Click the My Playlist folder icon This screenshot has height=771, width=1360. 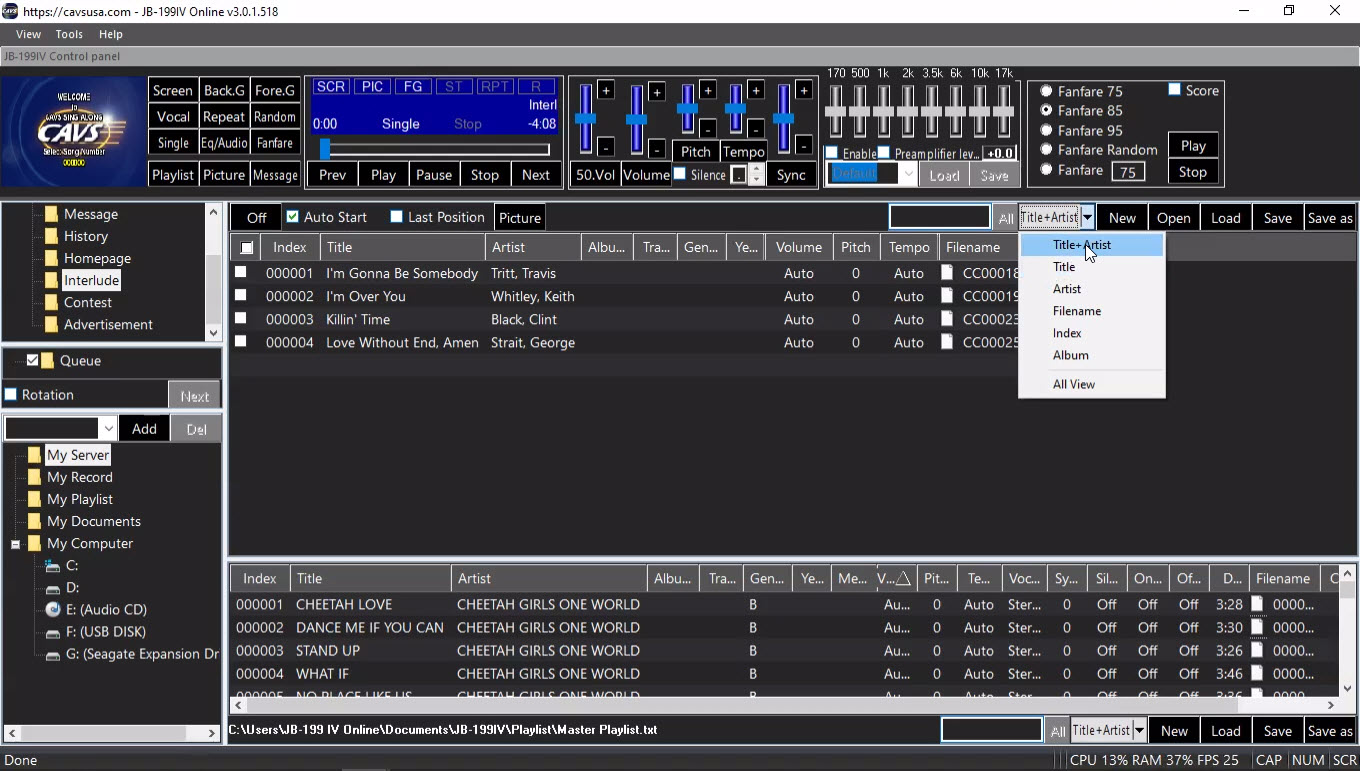pyautogui.click(x=34, y=499)
